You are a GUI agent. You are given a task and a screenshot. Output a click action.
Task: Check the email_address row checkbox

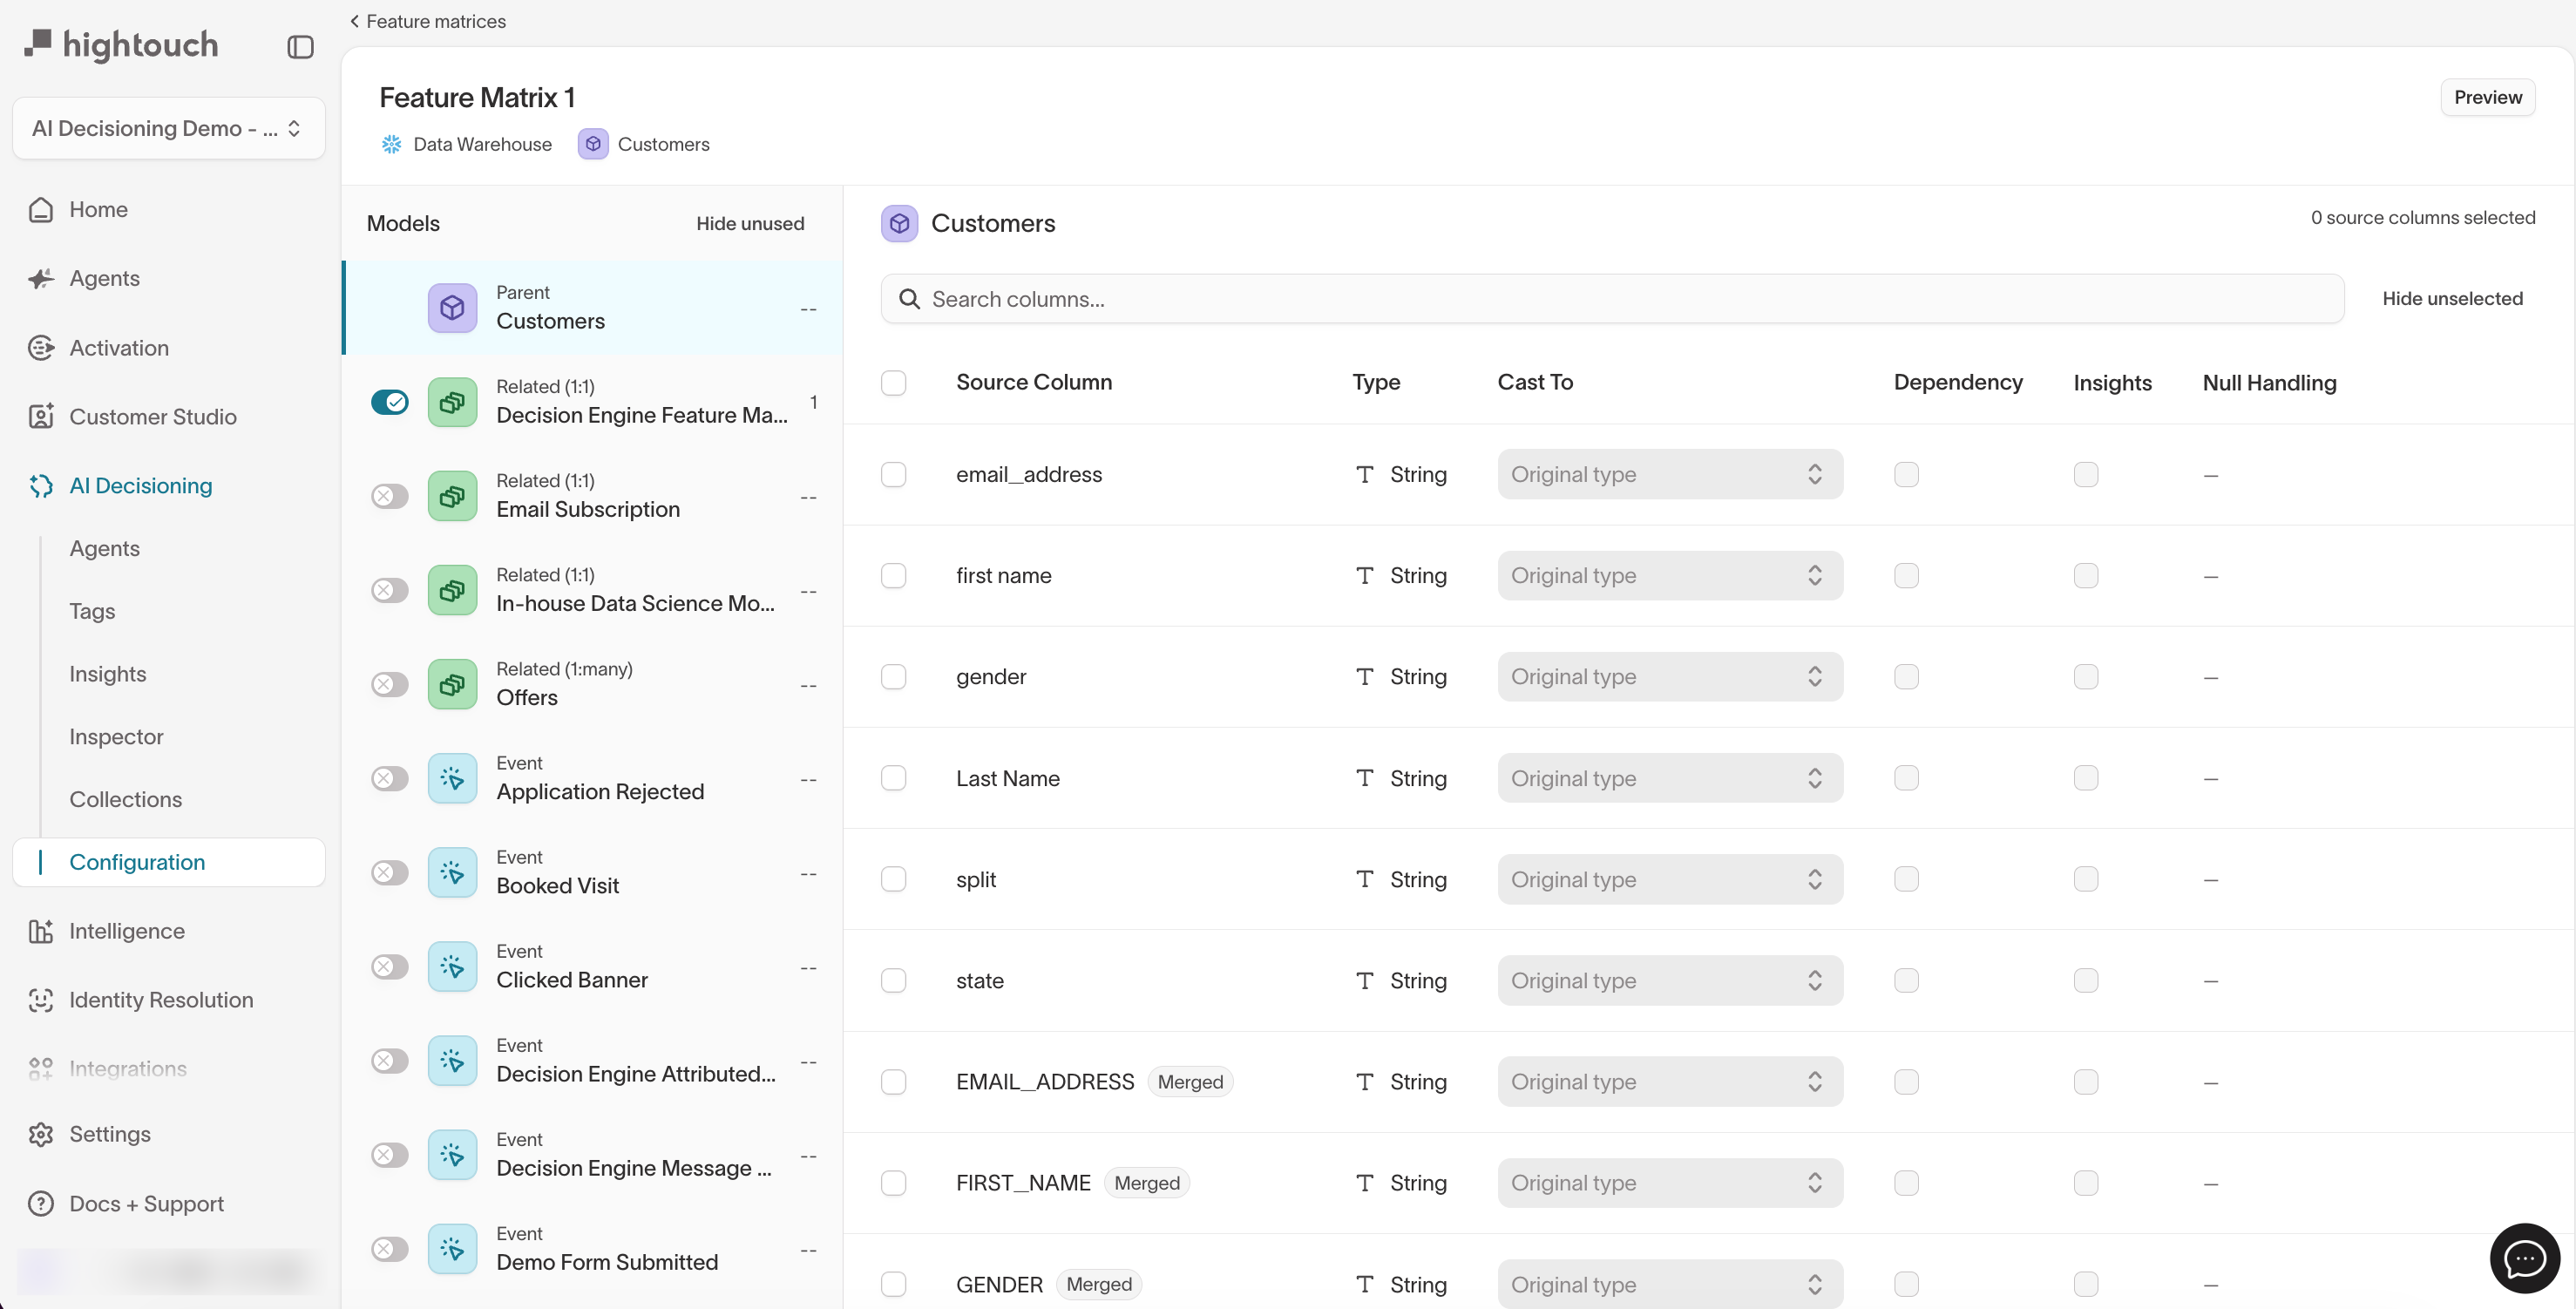tap(893, 474)
